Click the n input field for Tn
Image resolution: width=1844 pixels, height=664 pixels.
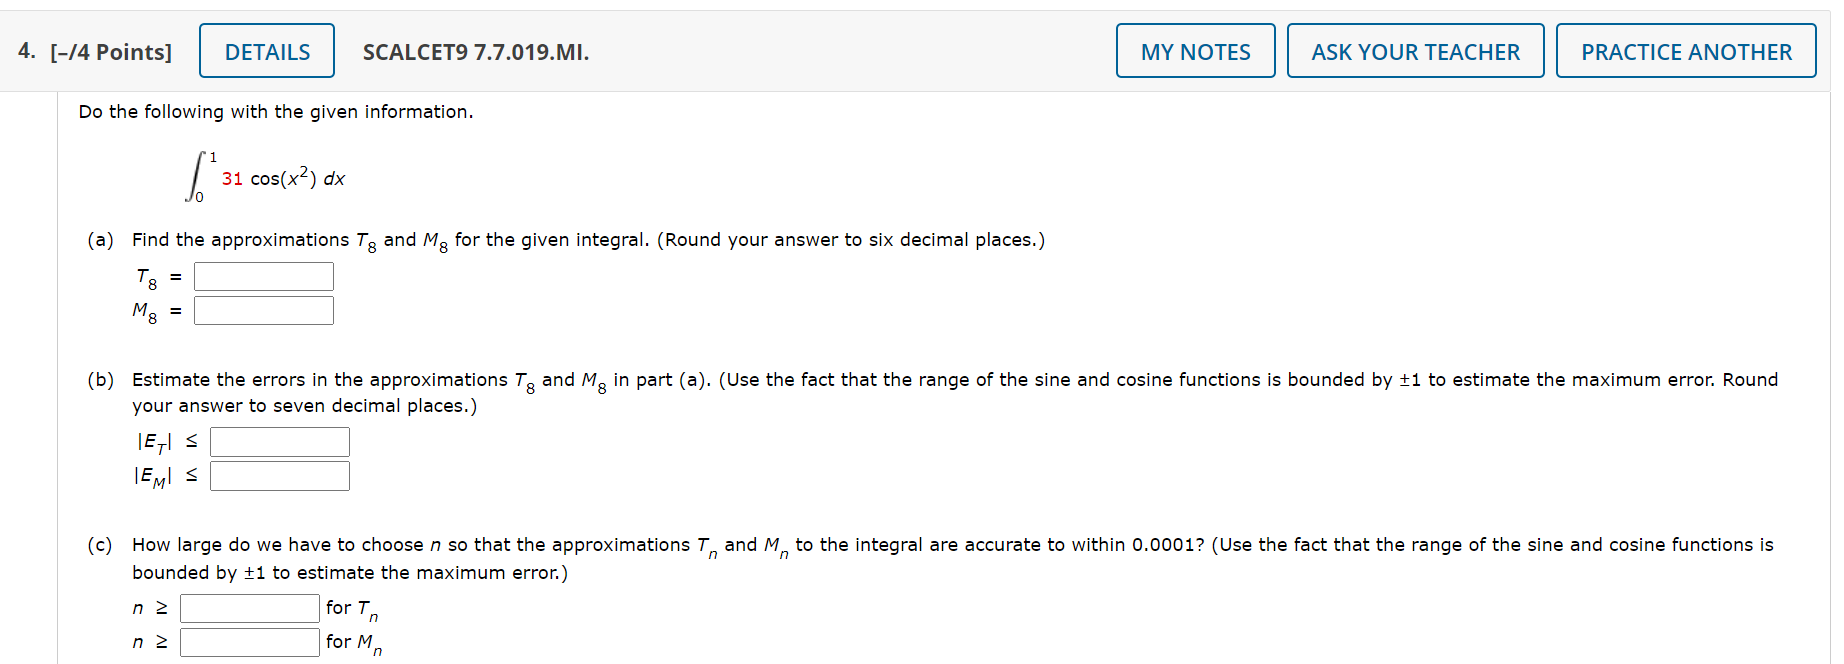click(x=248, y=607)
